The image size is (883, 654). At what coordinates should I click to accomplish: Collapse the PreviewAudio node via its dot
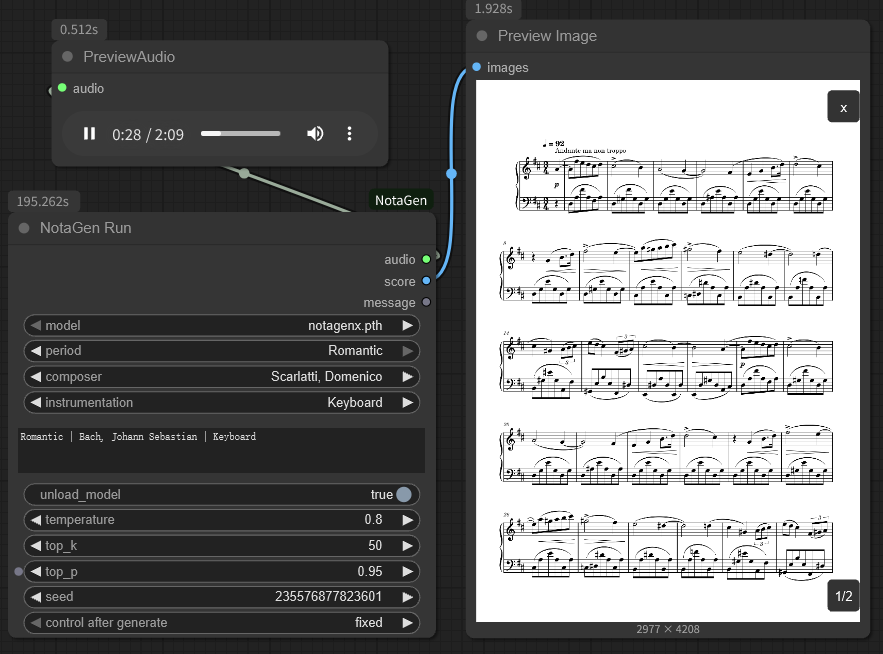click(x=68, y=57)
